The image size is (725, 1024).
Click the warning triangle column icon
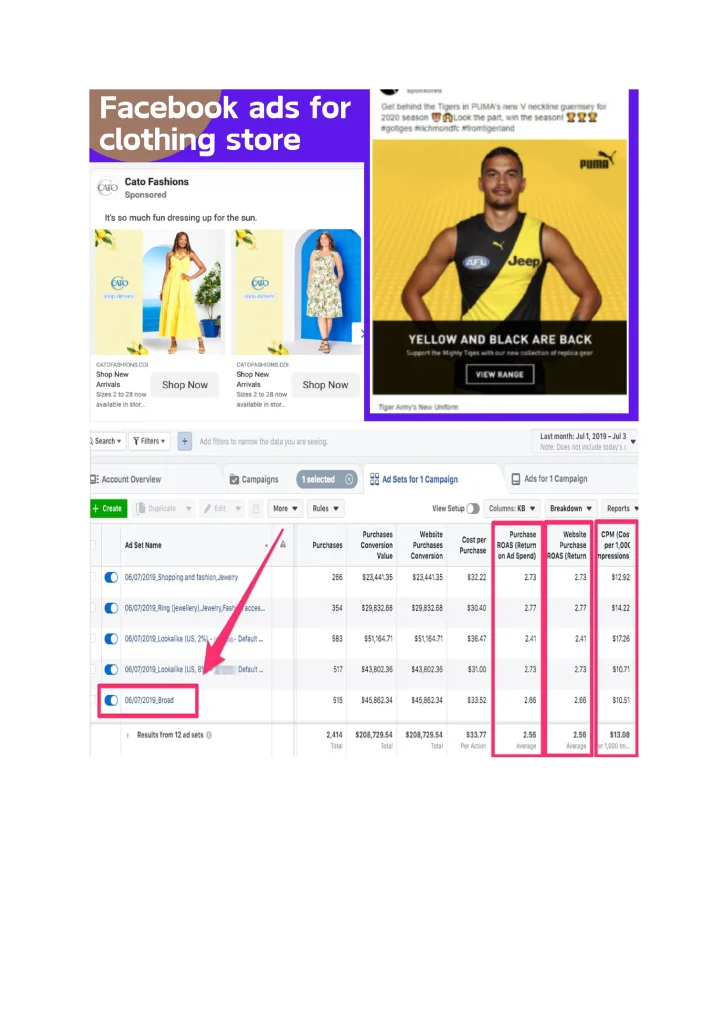pyautogui.click(x=283, y=544)
